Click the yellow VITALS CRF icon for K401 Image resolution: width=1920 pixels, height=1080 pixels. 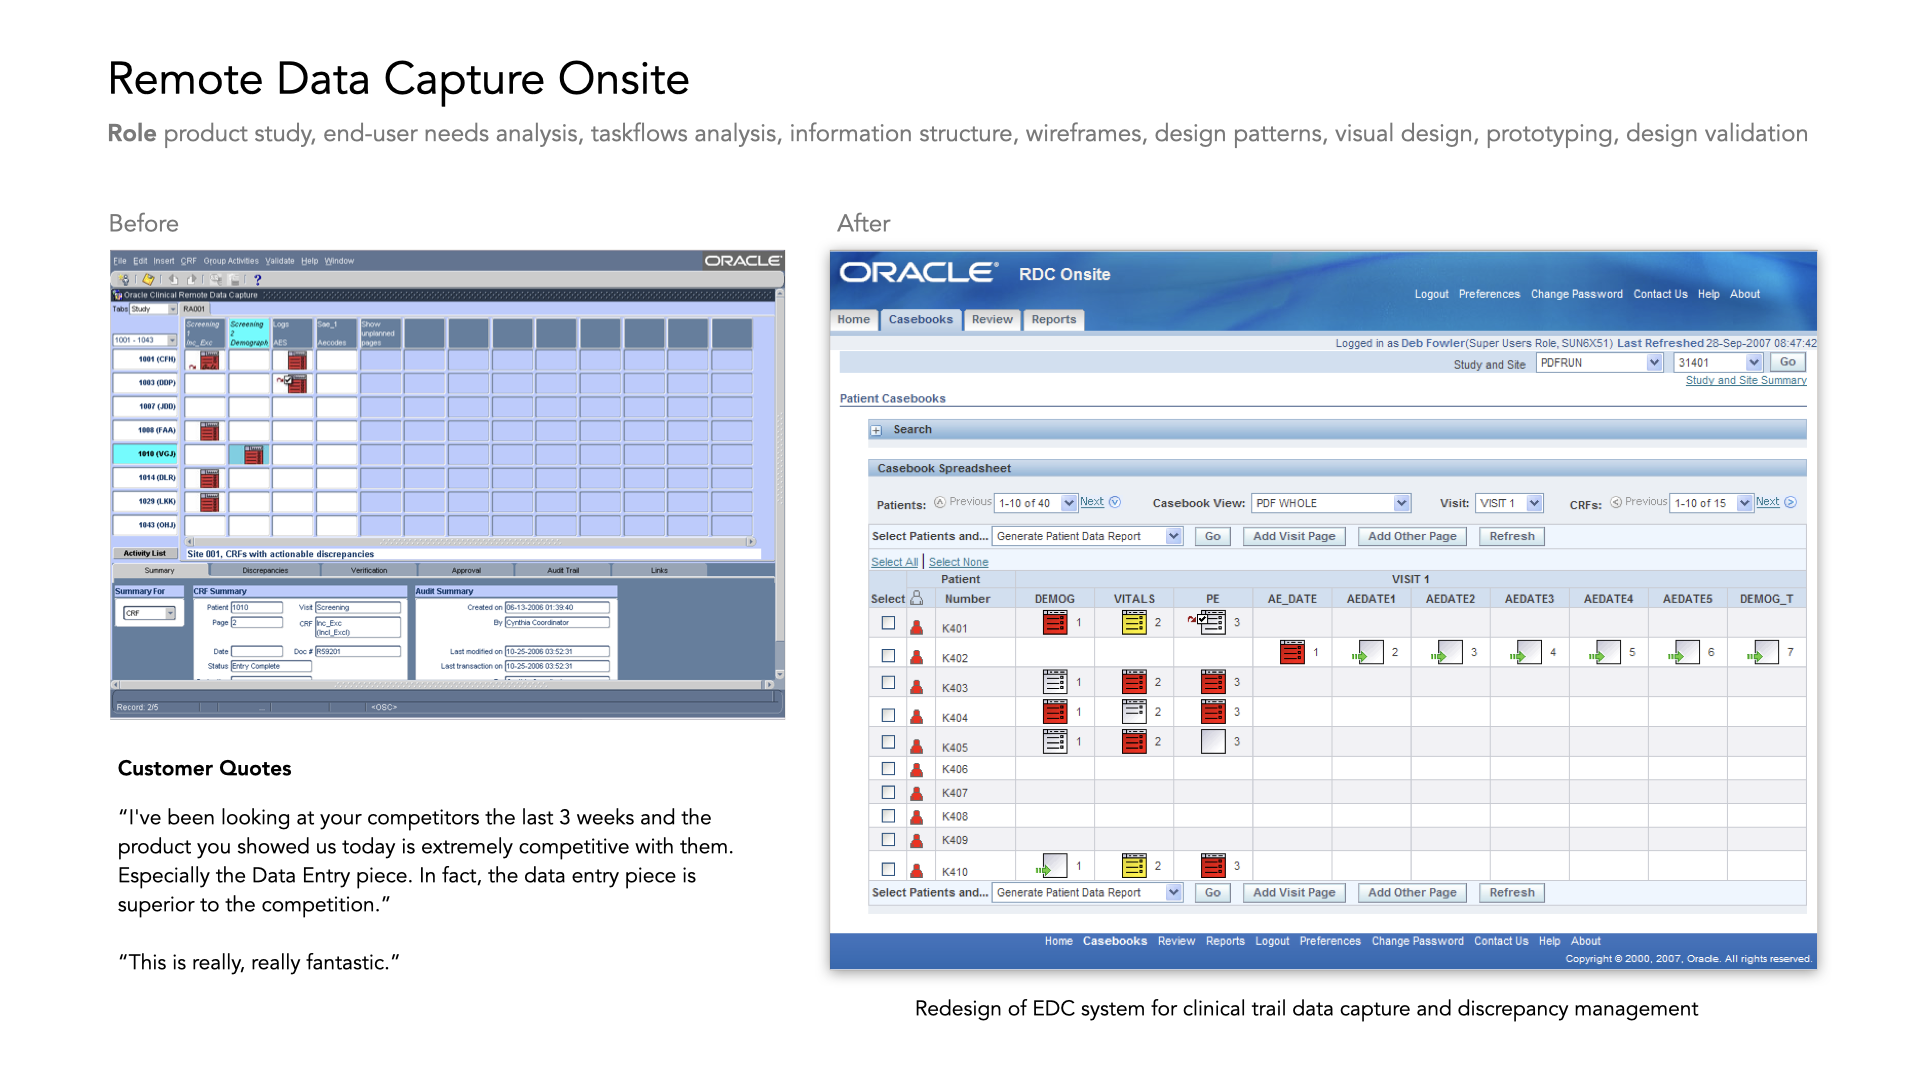(x=1133, y=623)
